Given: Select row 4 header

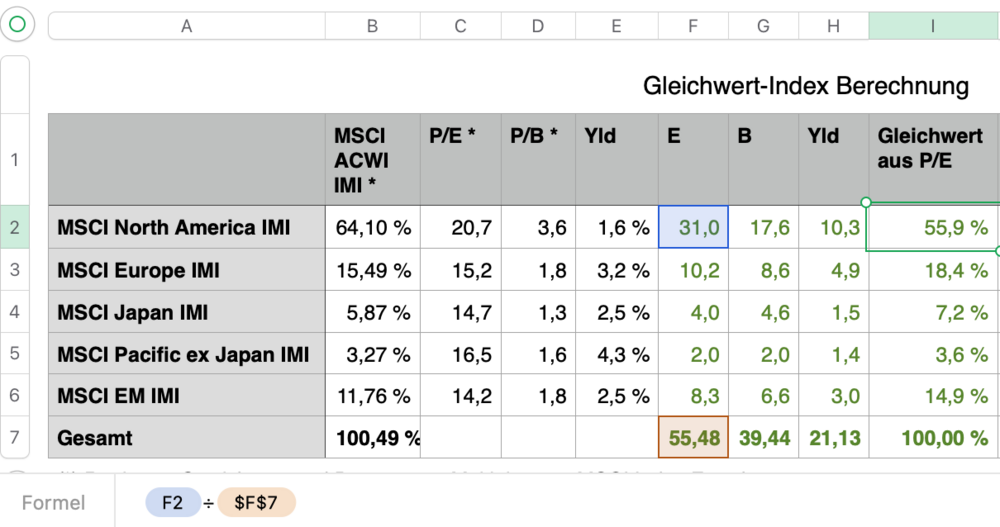Looking at the screenshot, I should point(14,312).
